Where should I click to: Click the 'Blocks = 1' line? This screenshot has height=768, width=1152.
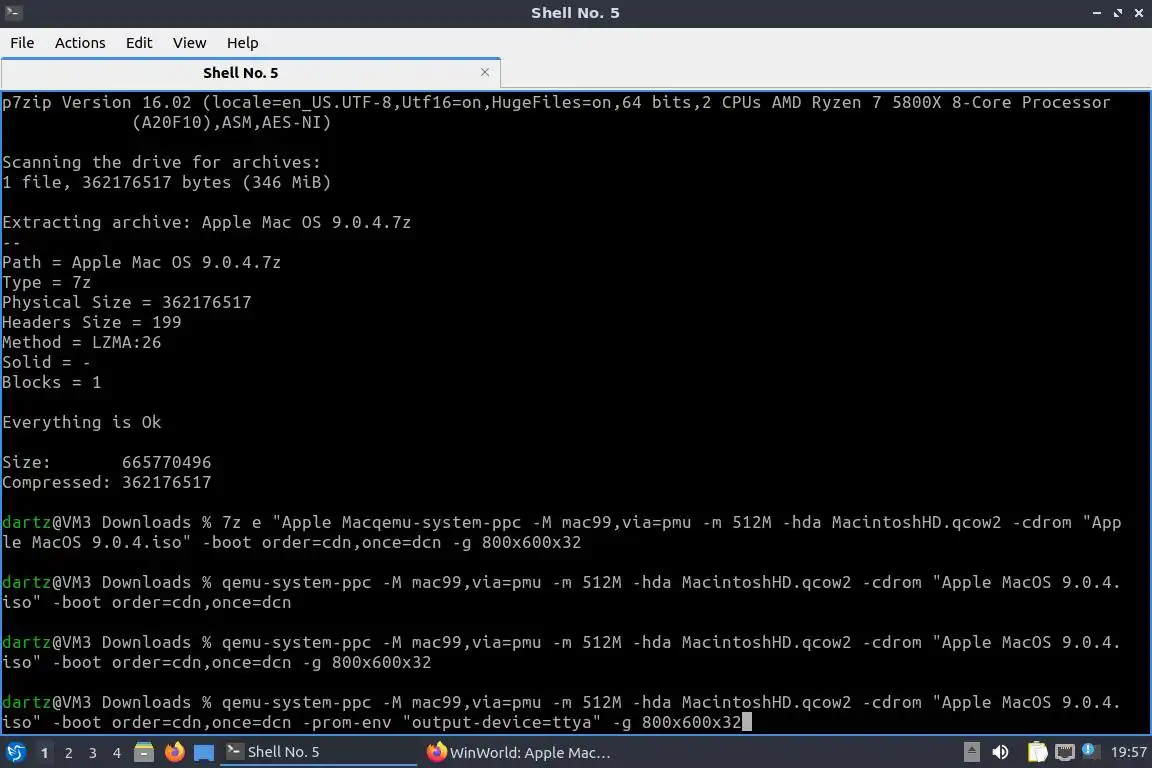51,382
